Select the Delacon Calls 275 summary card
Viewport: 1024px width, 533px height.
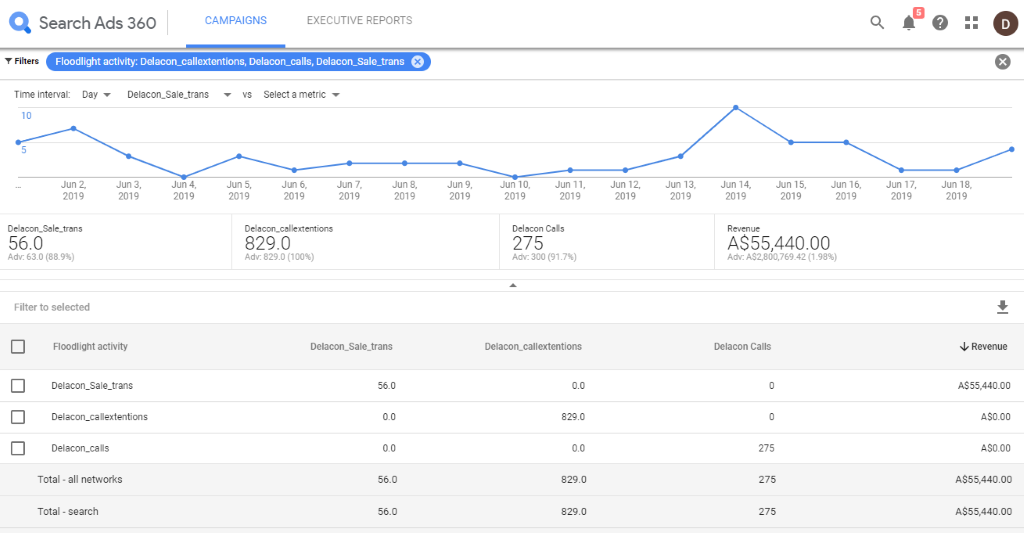click(607, 242)
